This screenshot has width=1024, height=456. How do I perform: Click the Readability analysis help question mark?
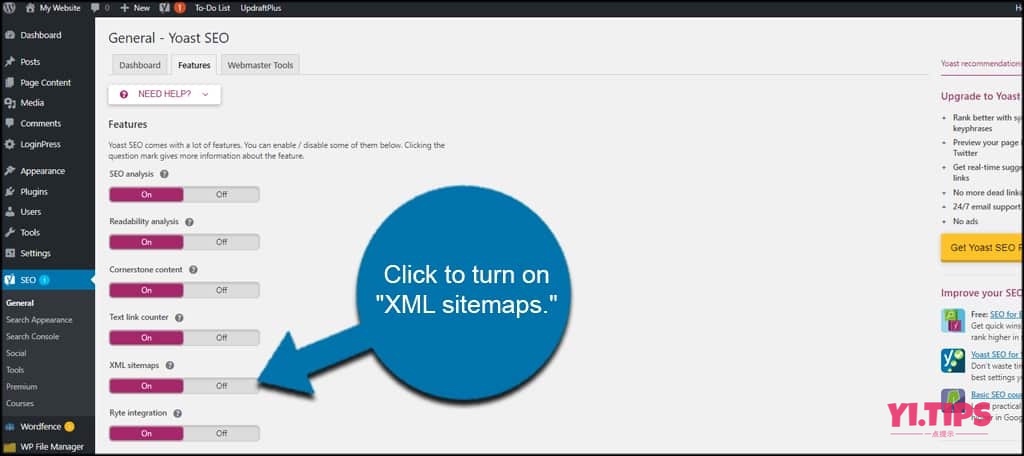click(189, 222)
